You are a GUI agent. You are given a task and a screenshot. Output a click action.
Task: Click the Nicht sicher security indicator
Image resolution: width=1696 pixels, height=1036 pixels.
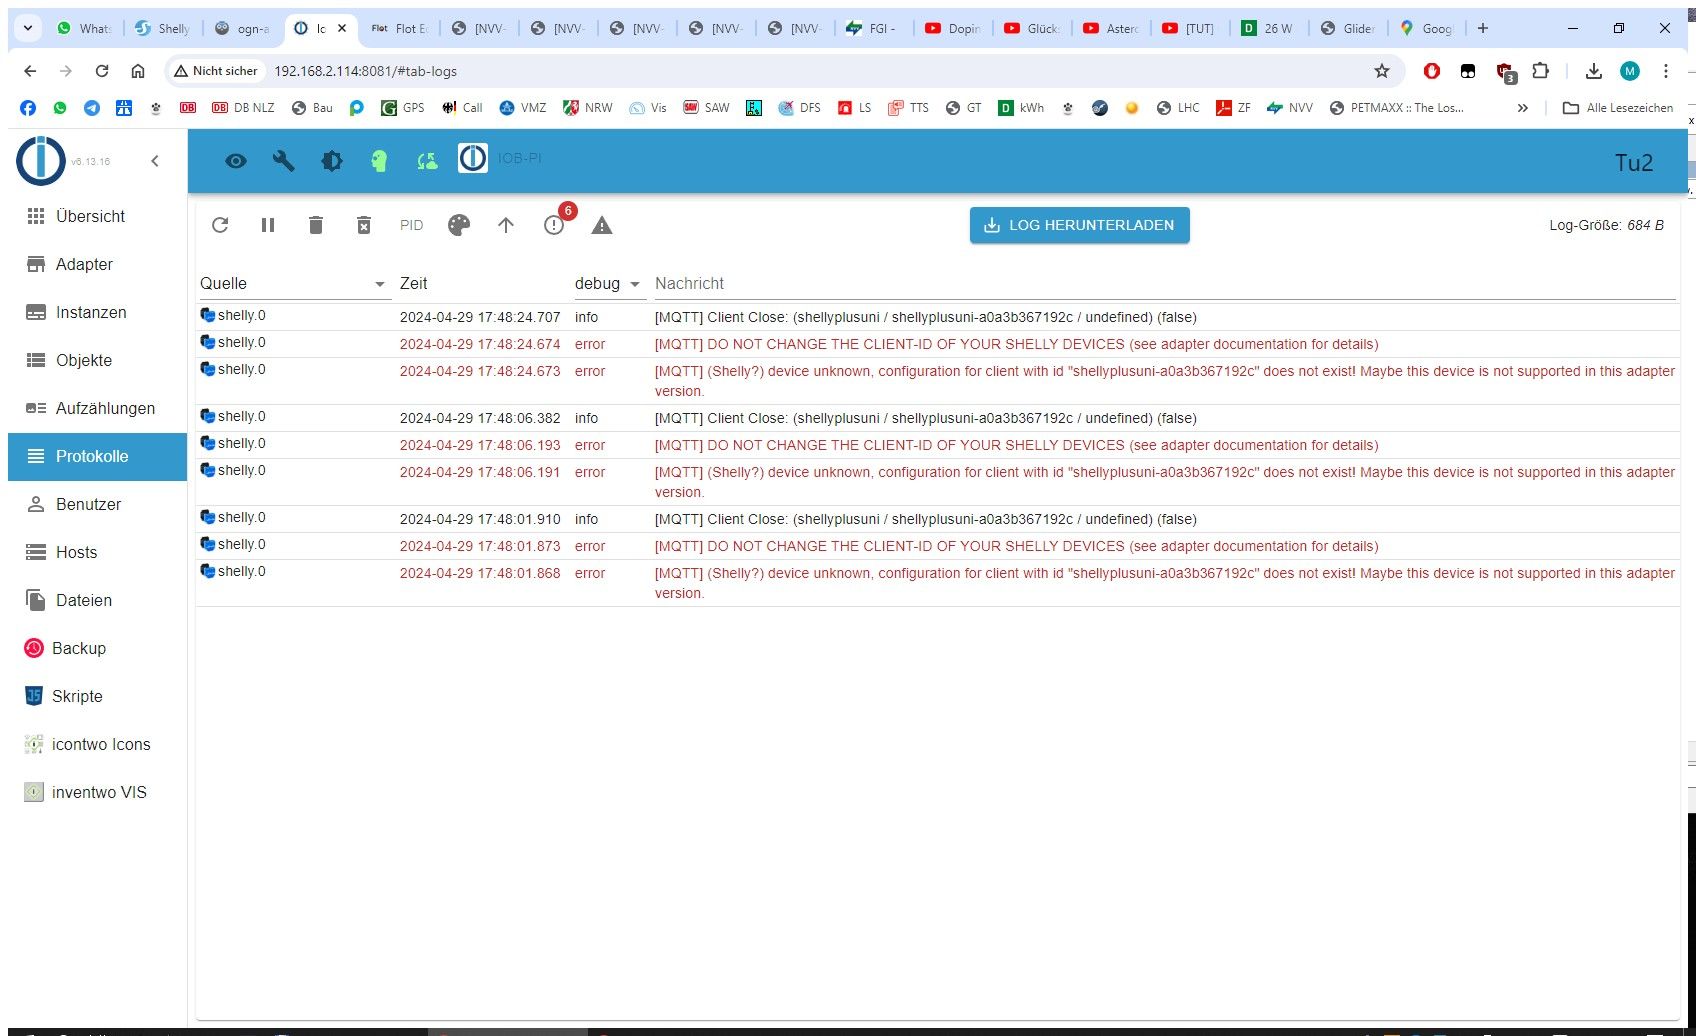click(216, 71)
